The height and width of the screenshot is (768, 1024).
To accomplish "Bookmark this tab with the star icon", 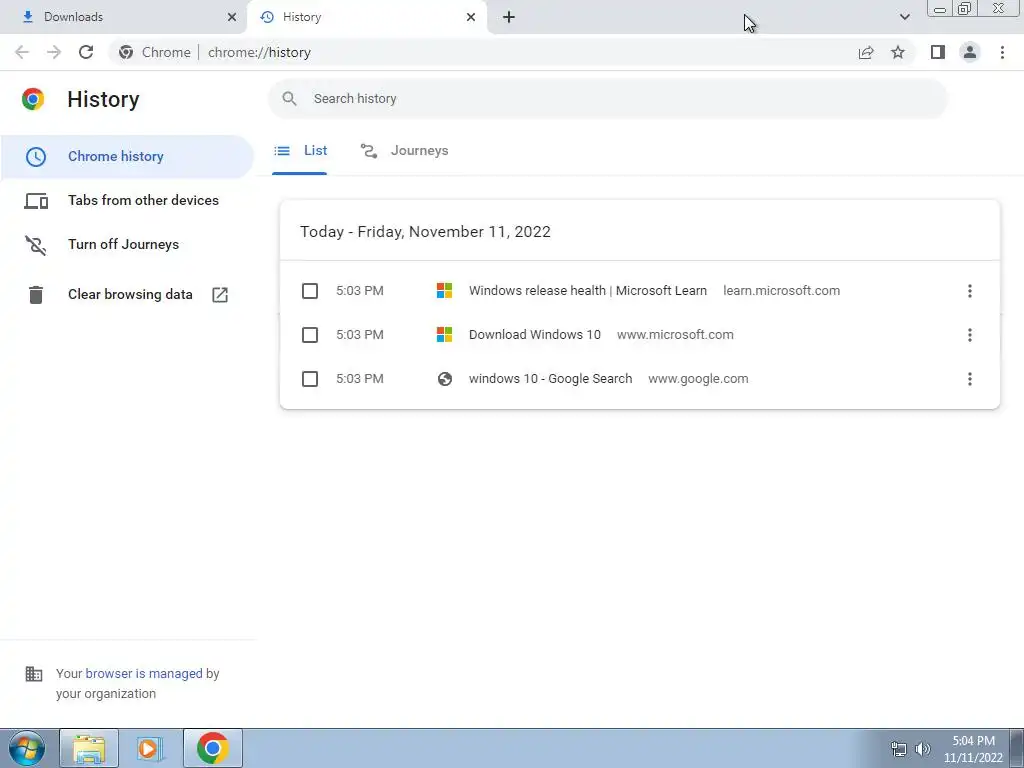I will (898, 52).
